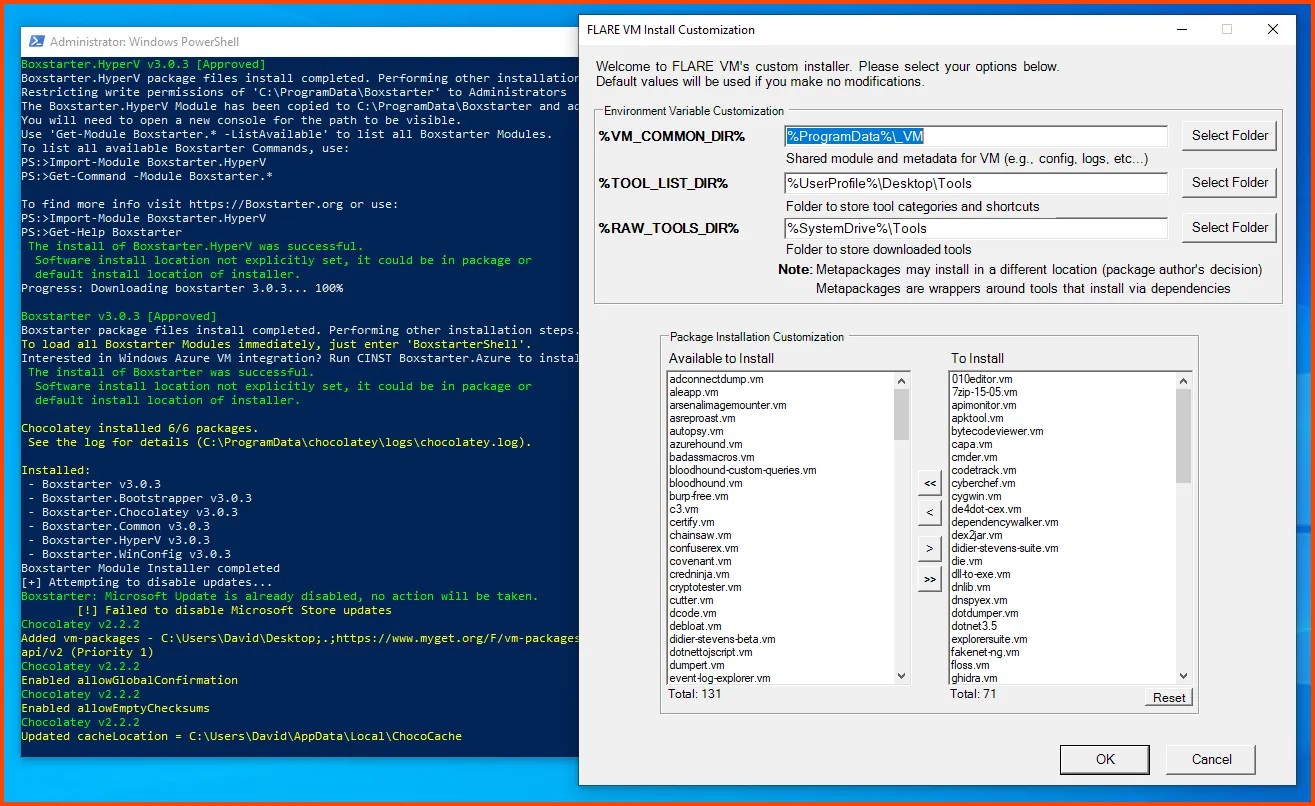
Task: Select cryptotester.vm package
Action: pyautogui.click(x=705, y=588)
